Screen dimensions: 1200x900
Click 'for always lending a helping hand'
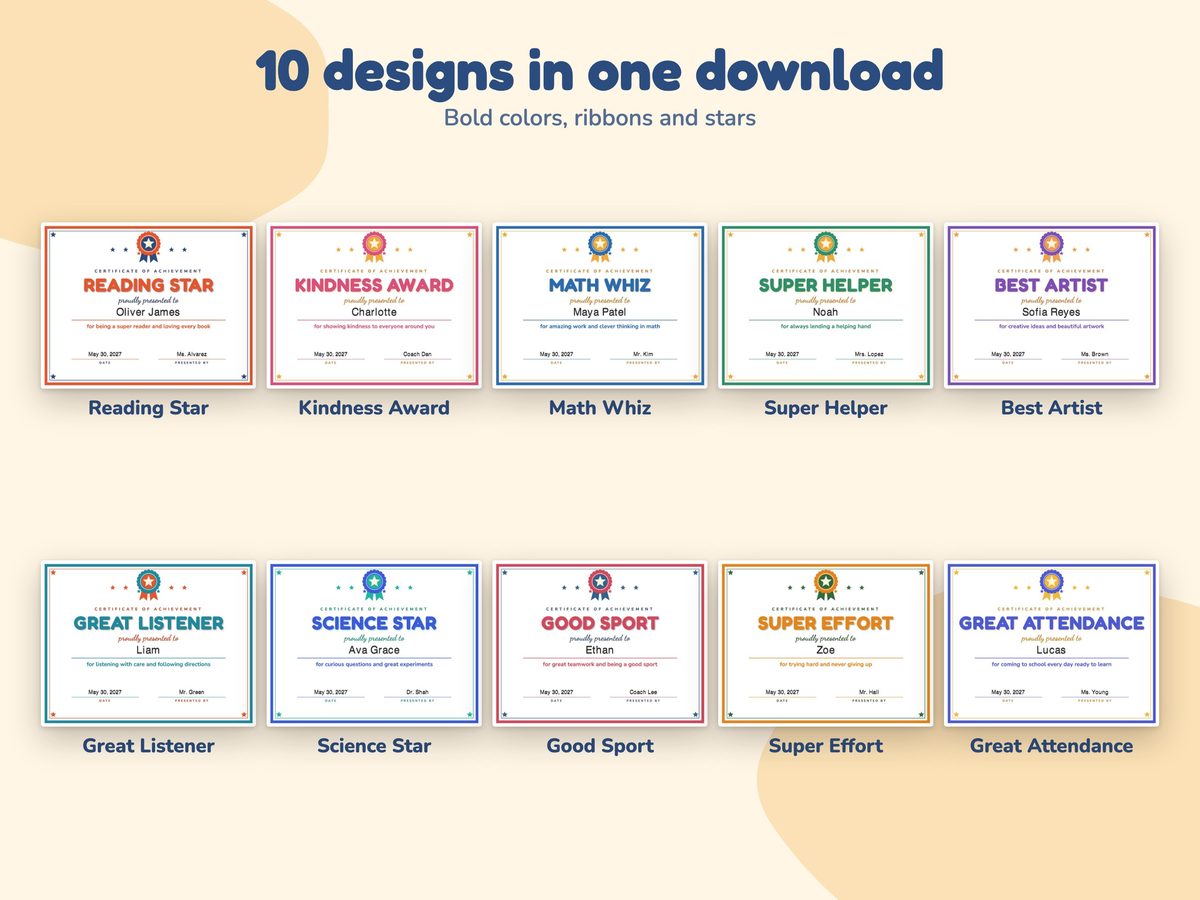click(x=826, y=326)
